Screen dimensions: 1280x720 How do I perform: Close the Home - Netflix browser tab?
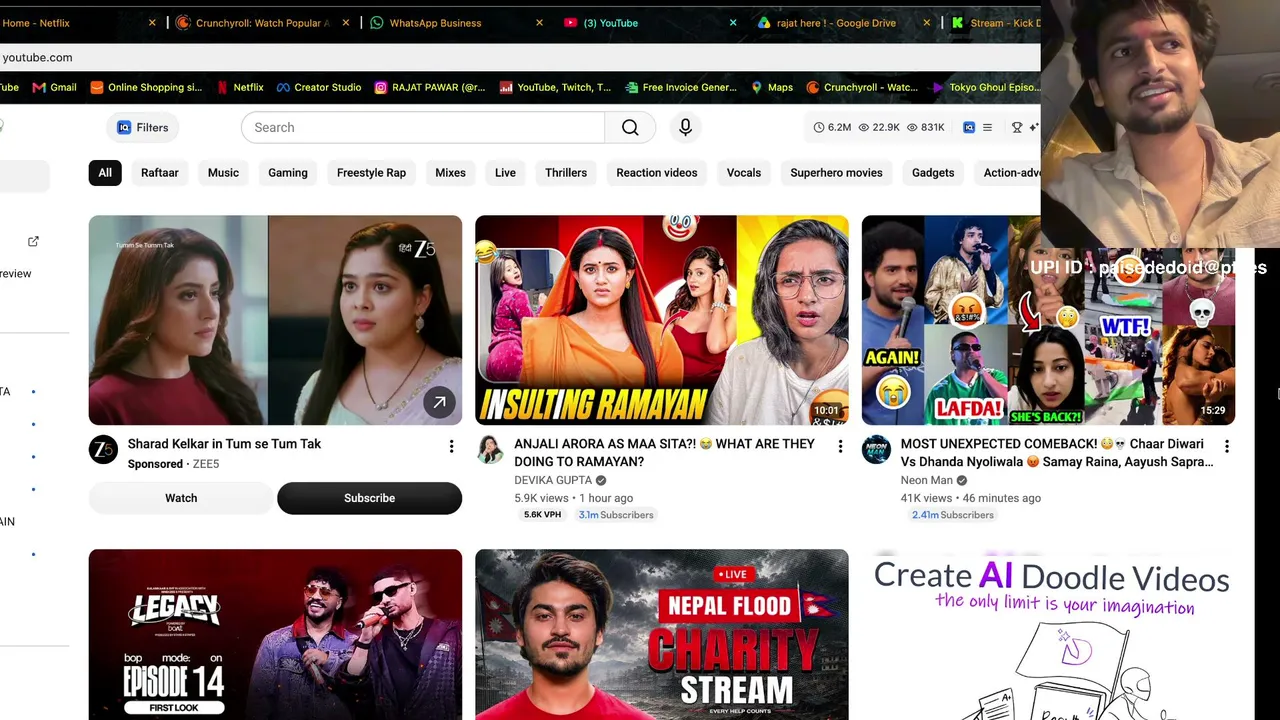tap(152, 23)
